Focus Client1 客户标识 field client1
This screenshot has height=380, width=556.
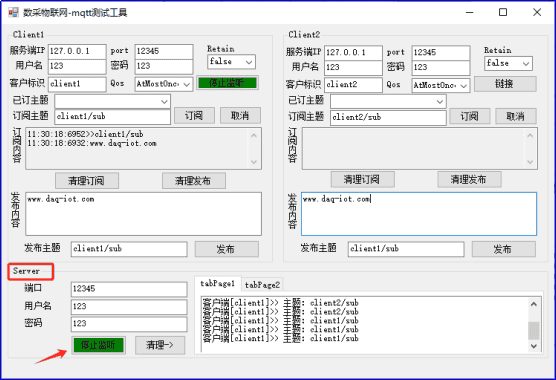77,84
